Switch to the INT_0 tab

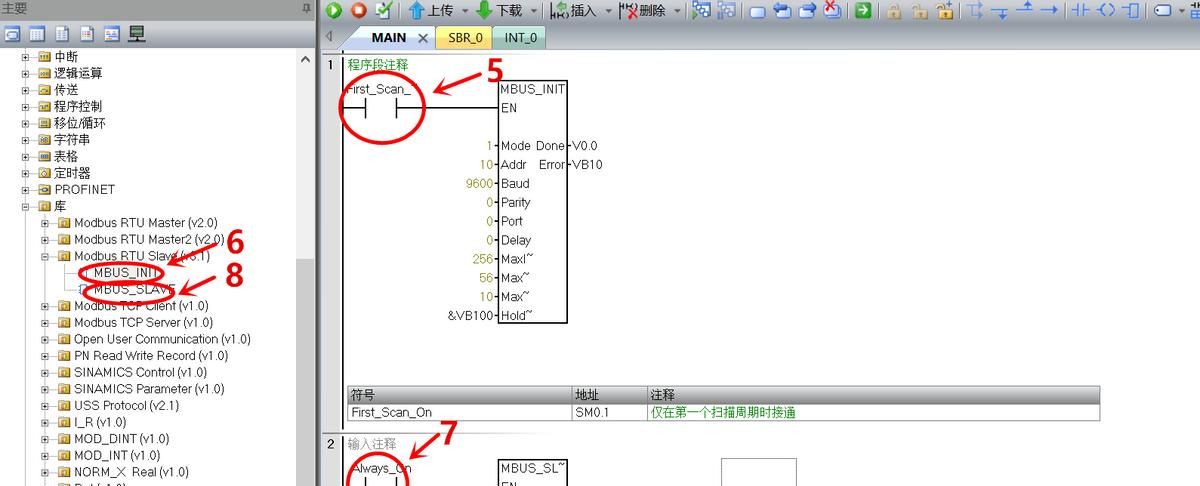[x=520, y=38]
